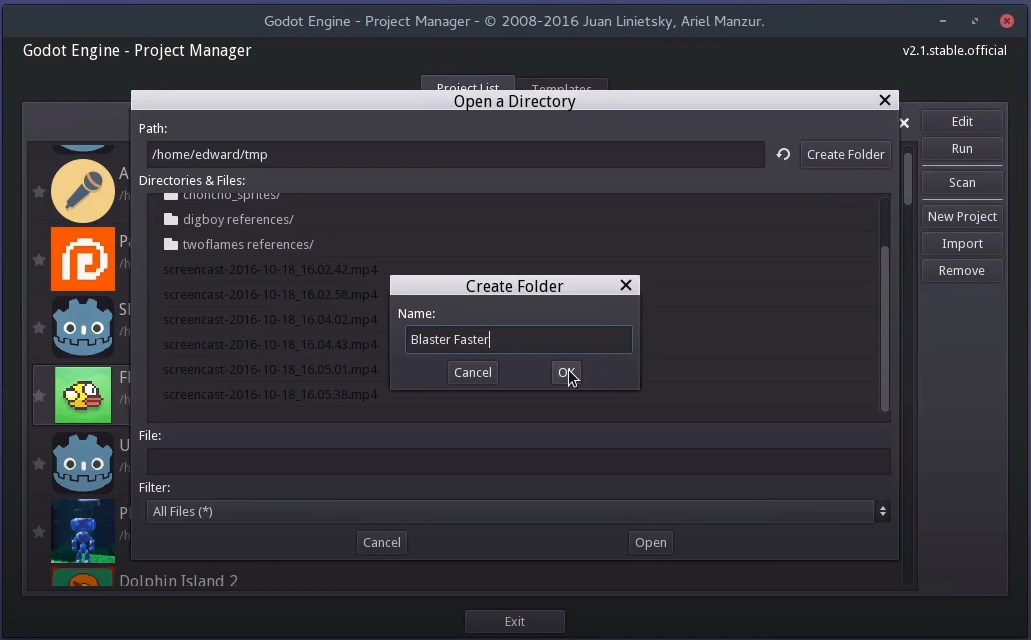
Task: Click the folder Name input field
Action: pos(518,339)
